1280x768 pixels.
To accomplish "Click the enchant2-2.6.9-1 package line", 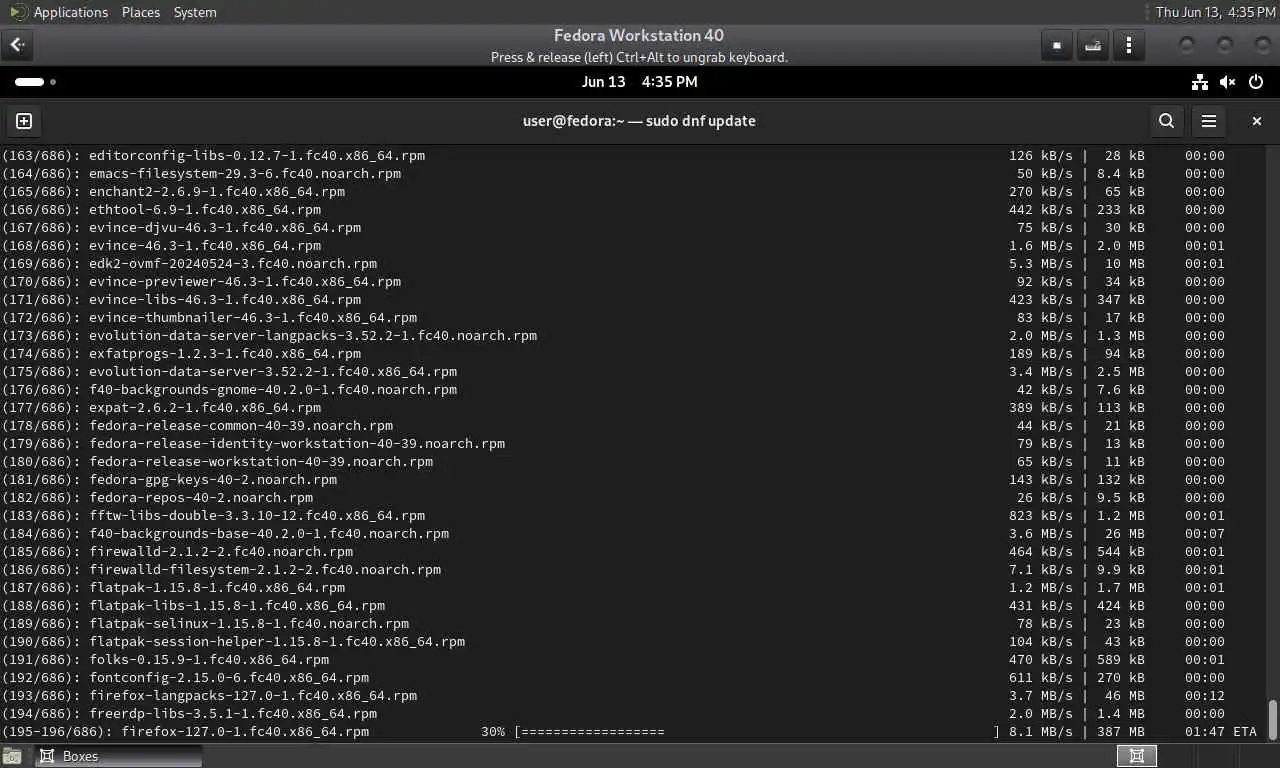I will pyautogui.click(x=613, y=192).
